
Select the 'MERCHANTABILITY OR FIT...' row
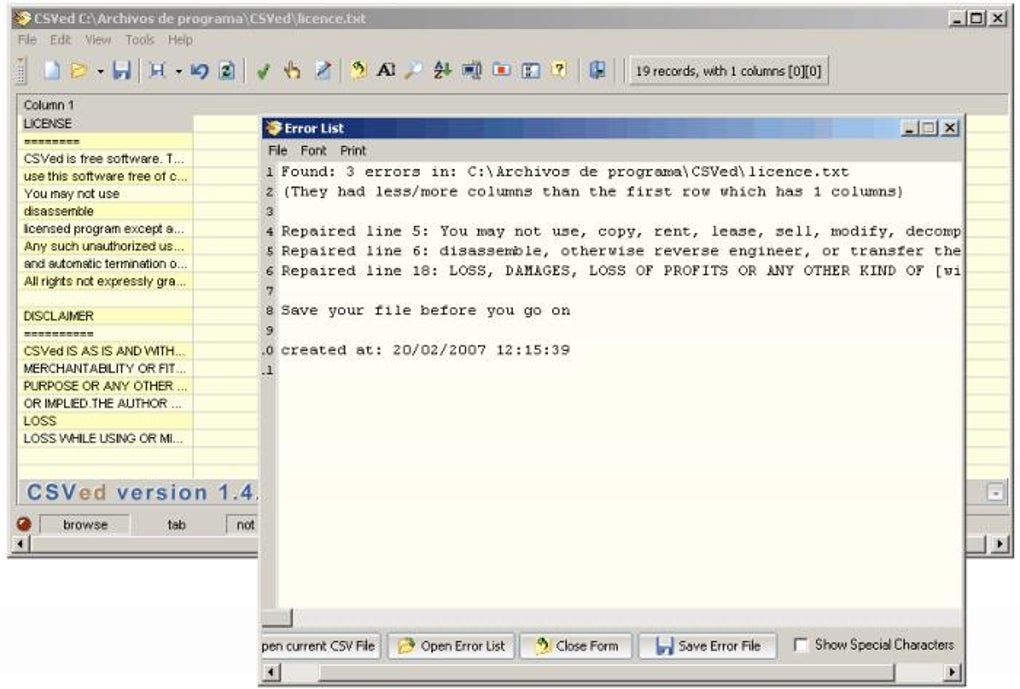click(x=105, y=368)
